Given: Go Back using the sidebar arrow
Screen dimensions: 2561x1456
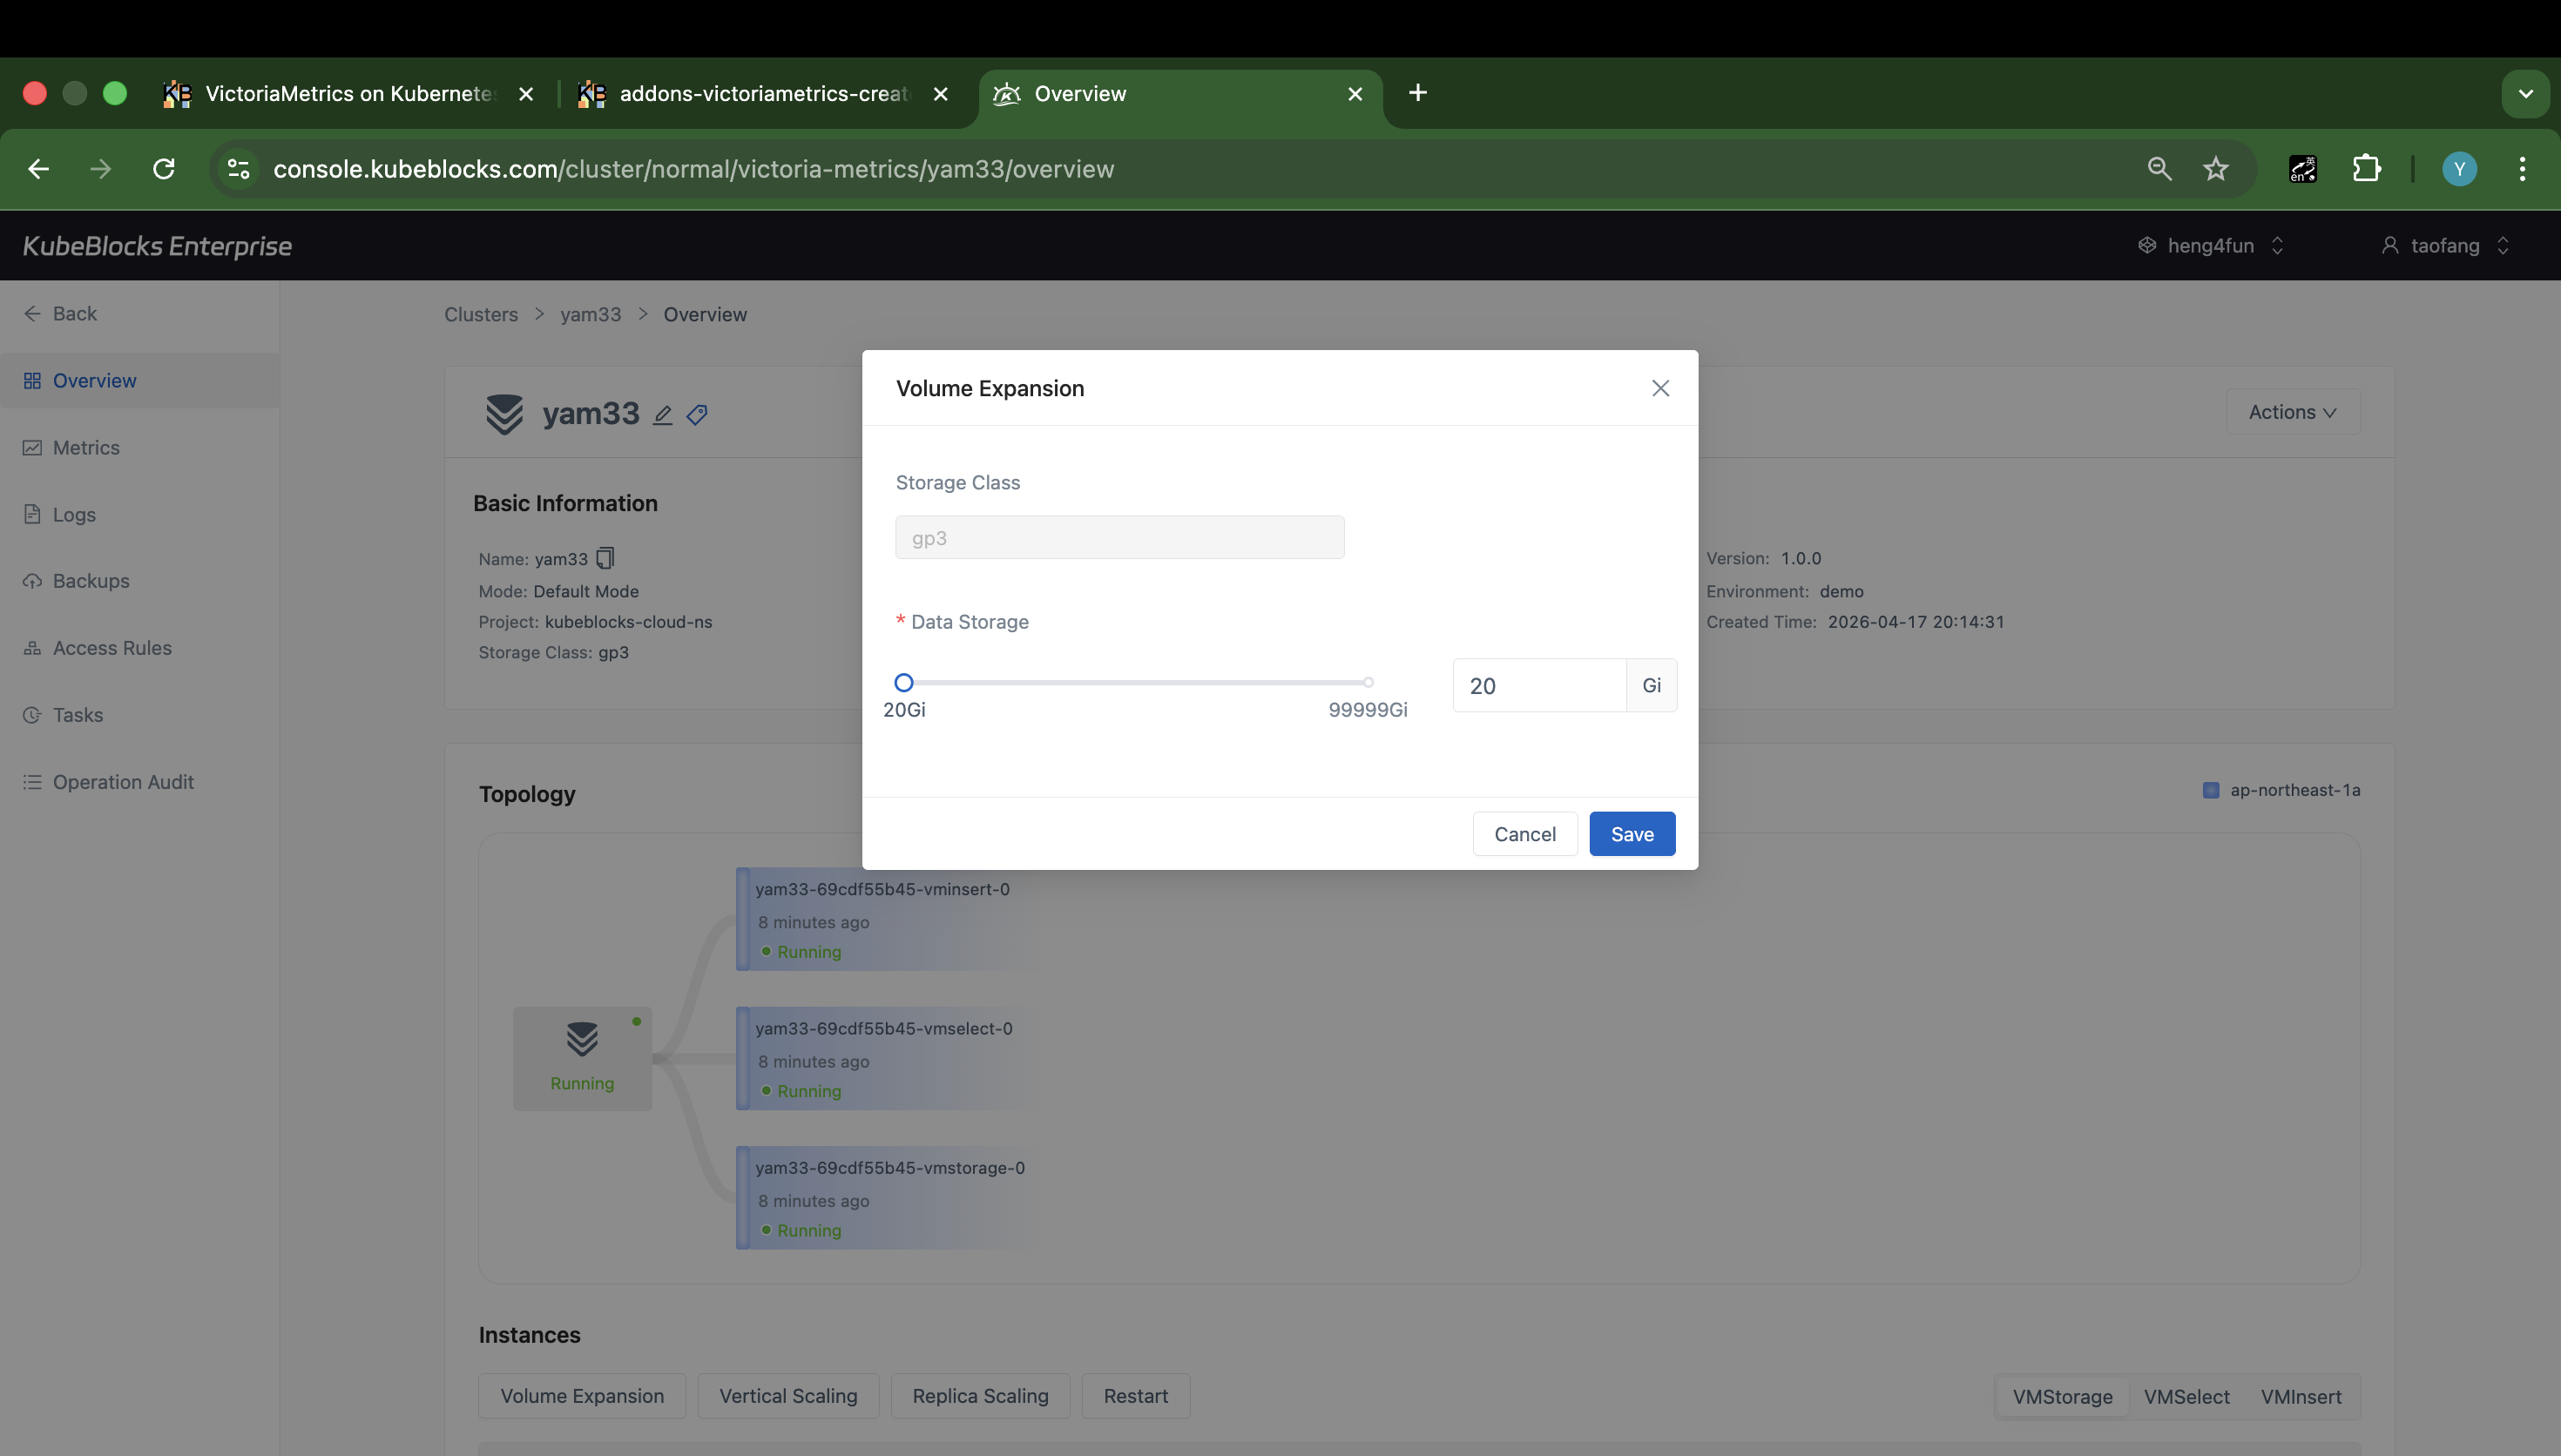Looking at the screenshot, I should point(60,314).
